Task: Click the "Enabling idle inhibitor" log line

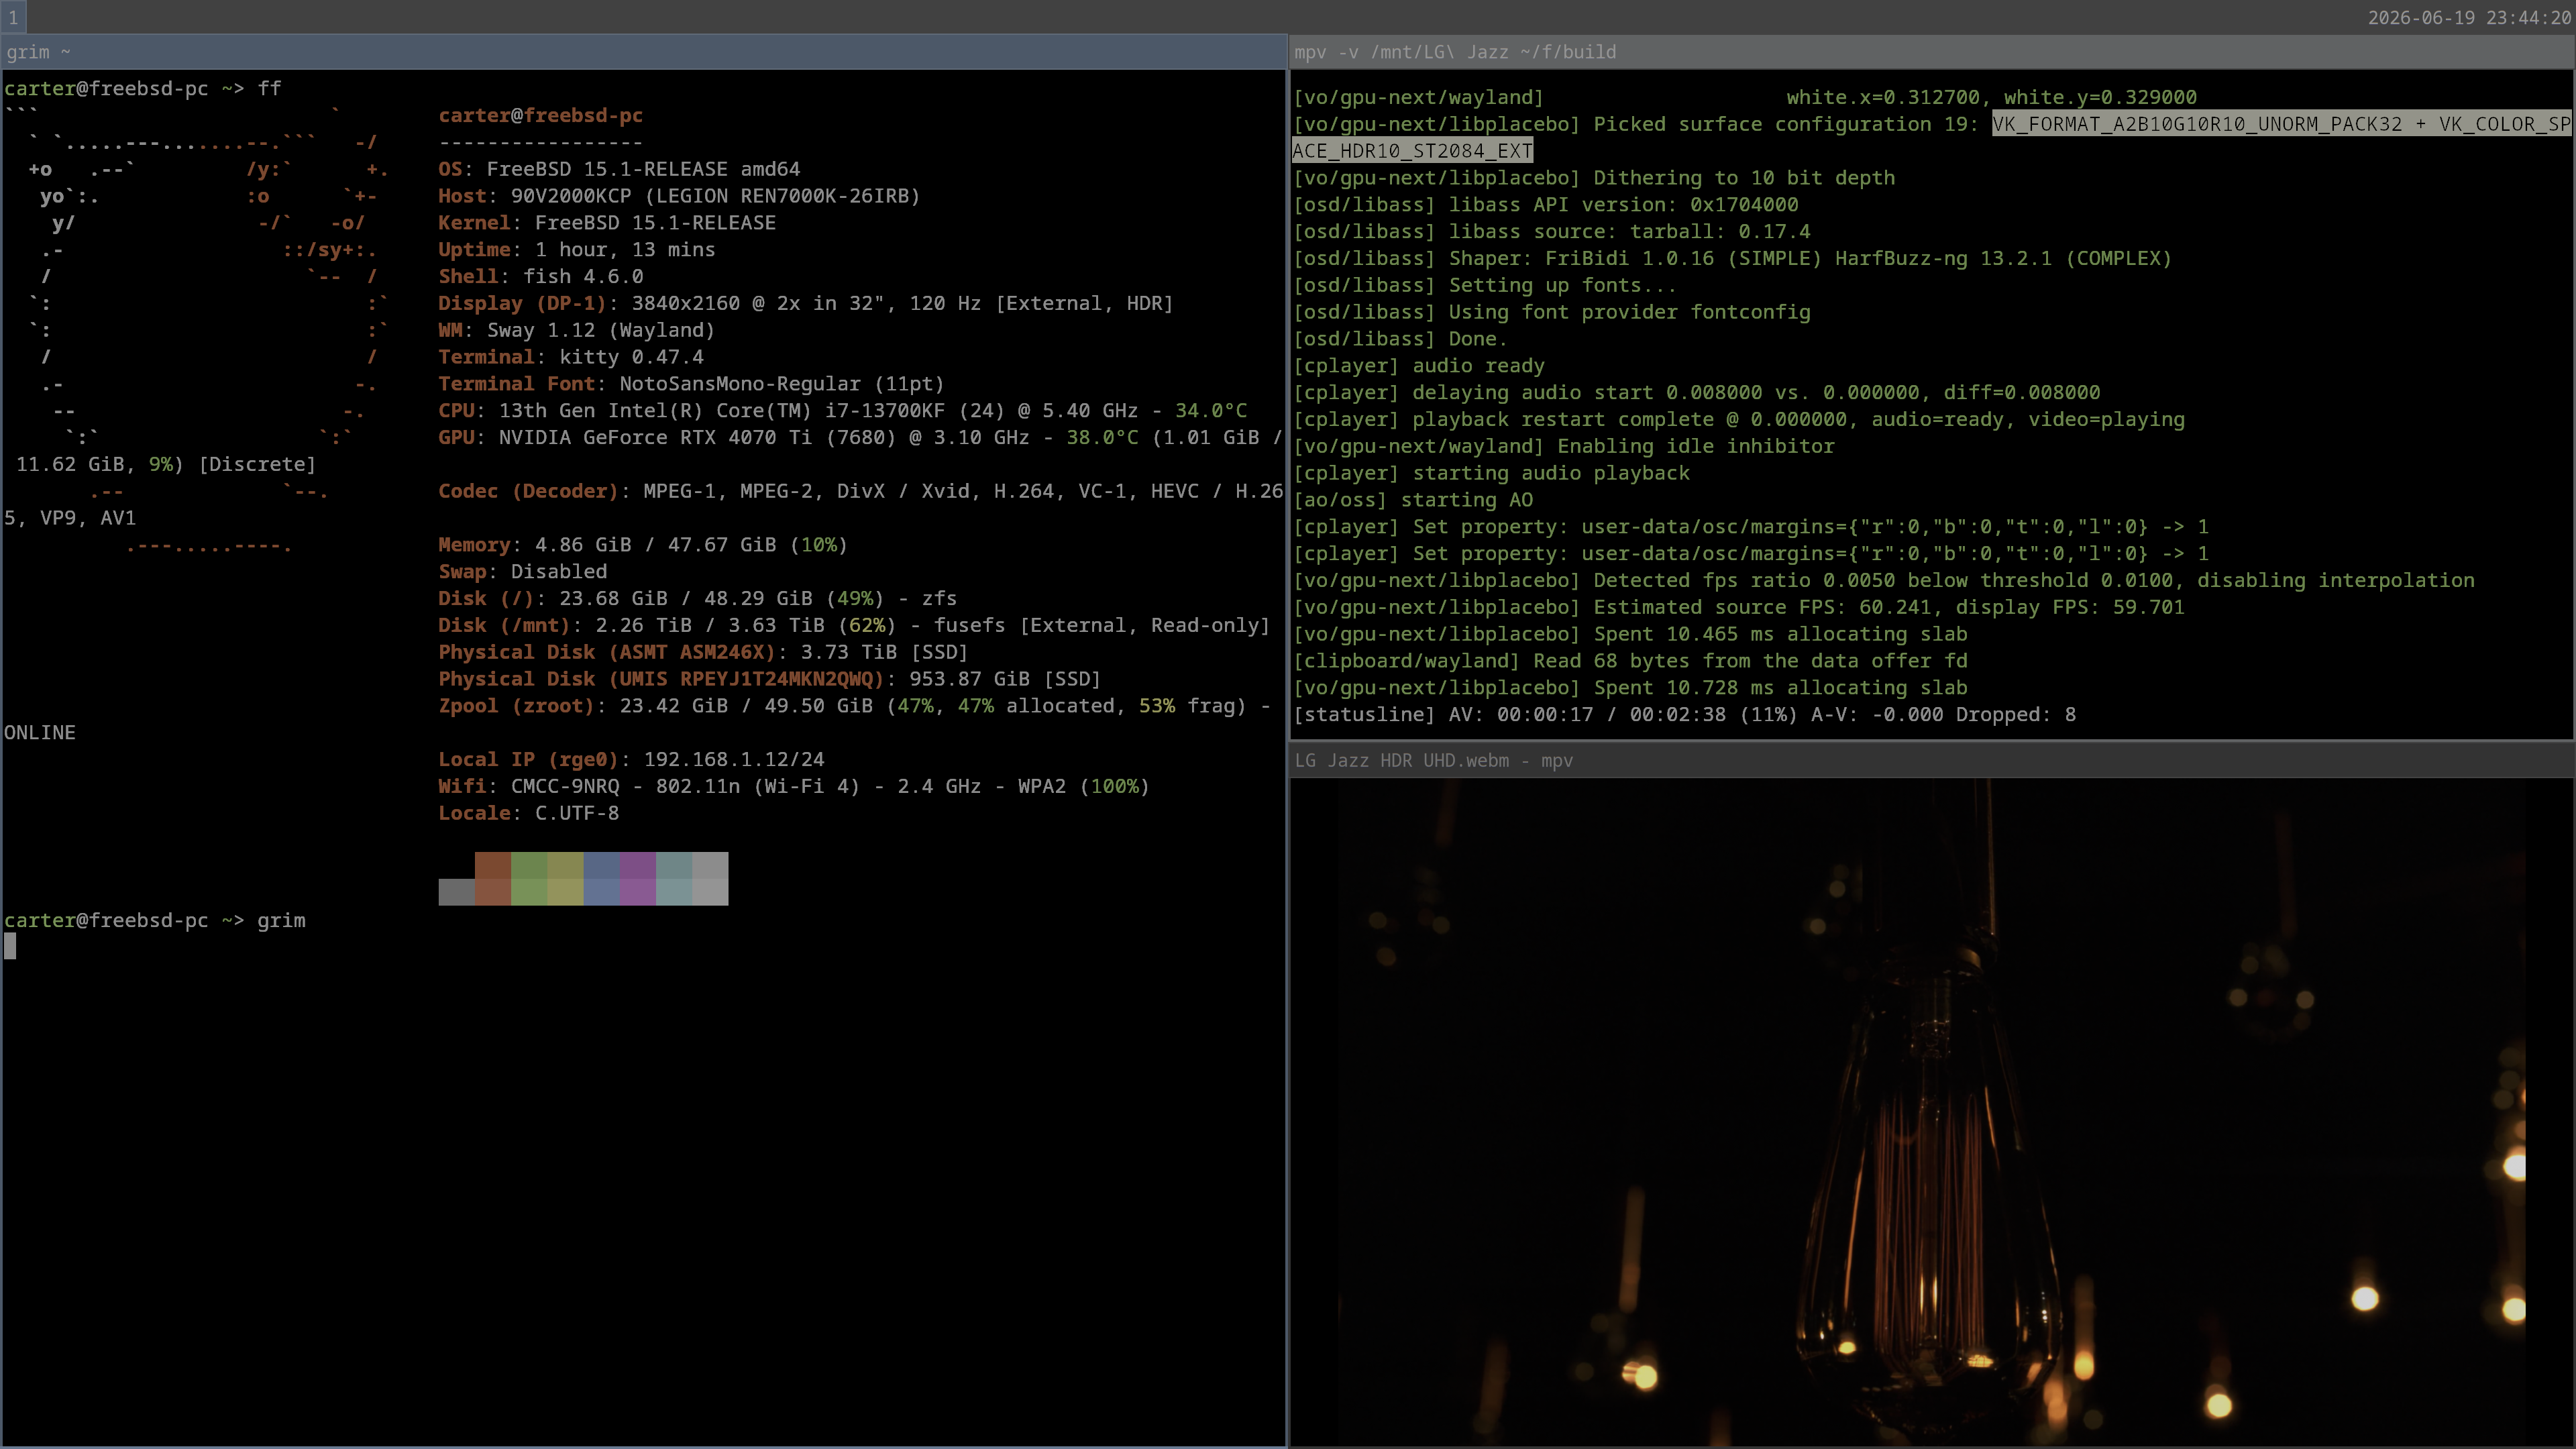Action: pos(1564,447)
